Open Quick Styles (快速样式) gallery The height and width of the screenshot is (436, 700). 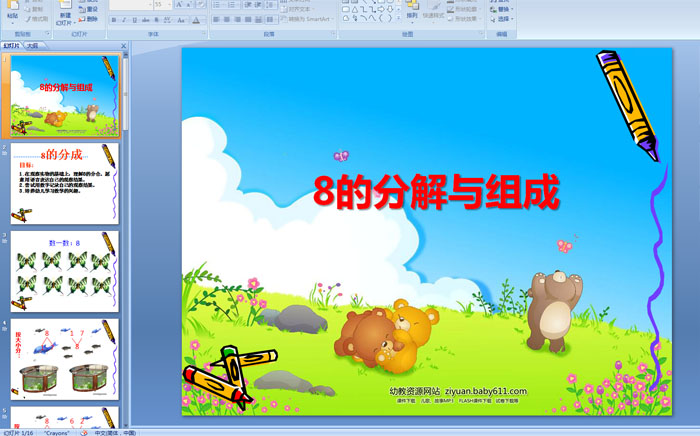point(433,12)
